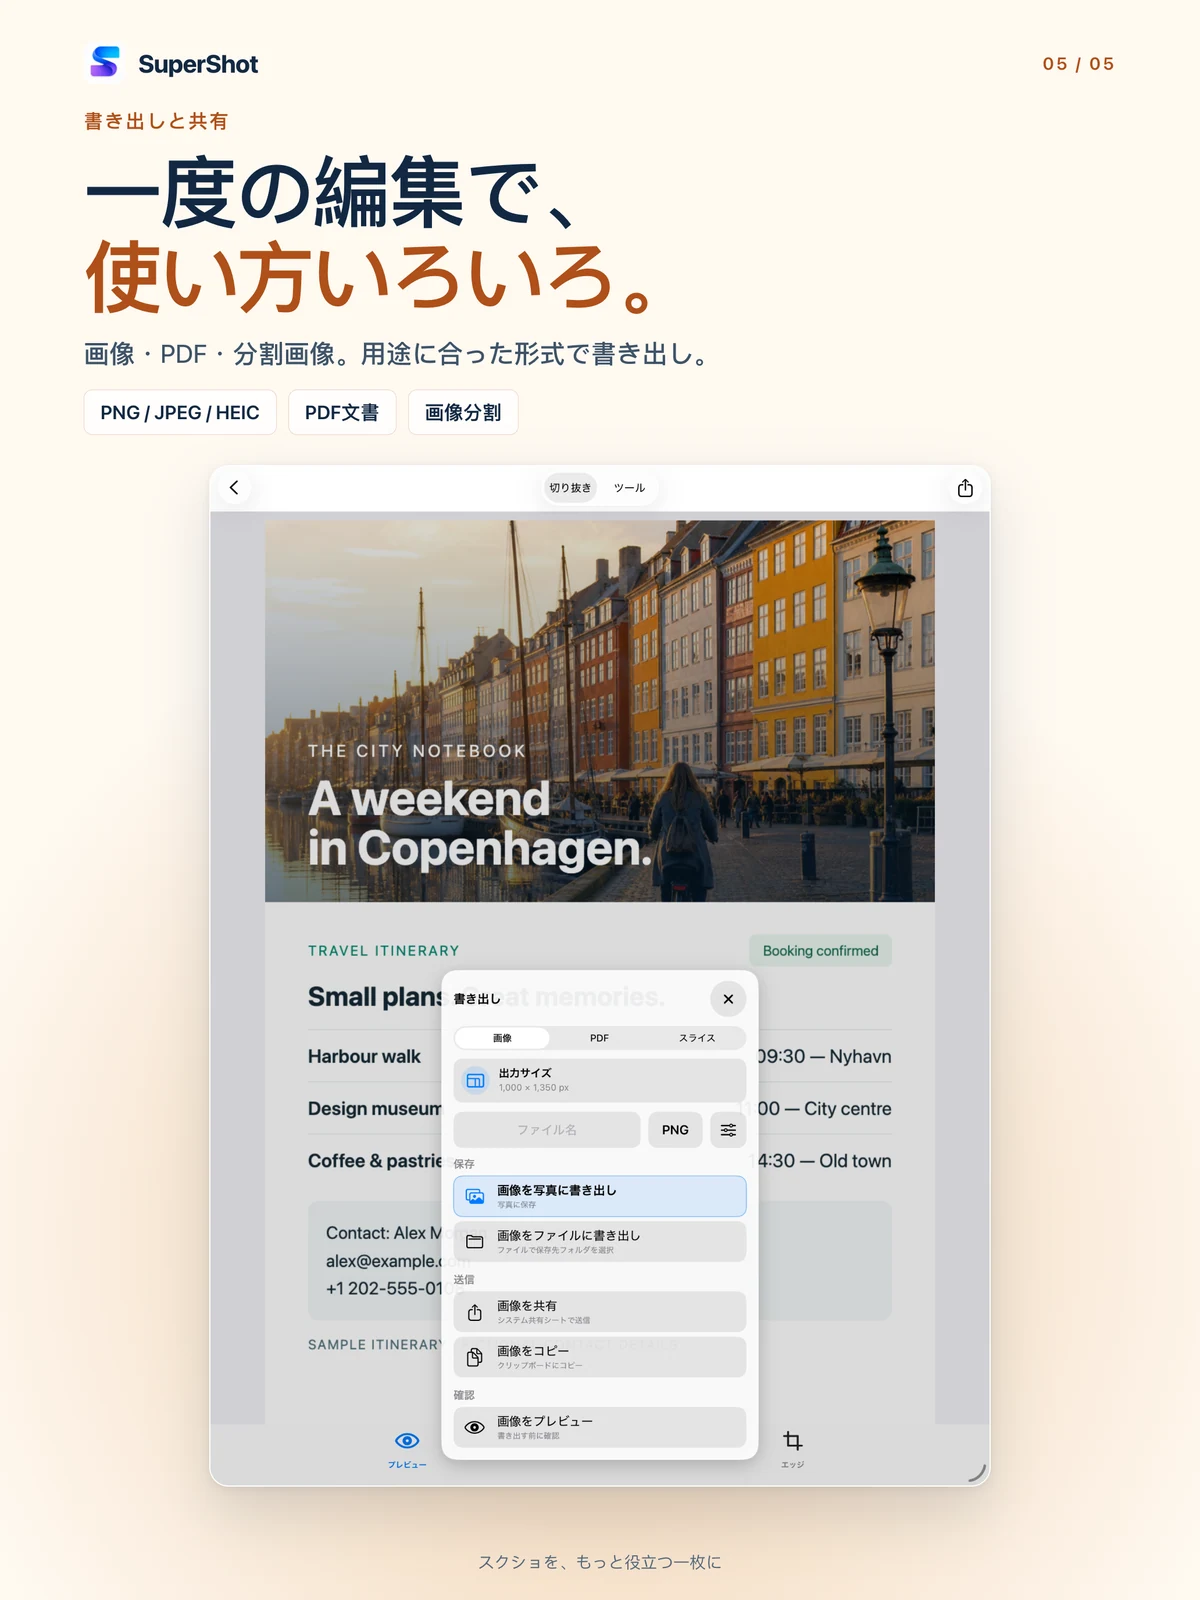Preview the image with 画像をプレビュー
1200x1600 pixels.
[x=600, y=1427]
